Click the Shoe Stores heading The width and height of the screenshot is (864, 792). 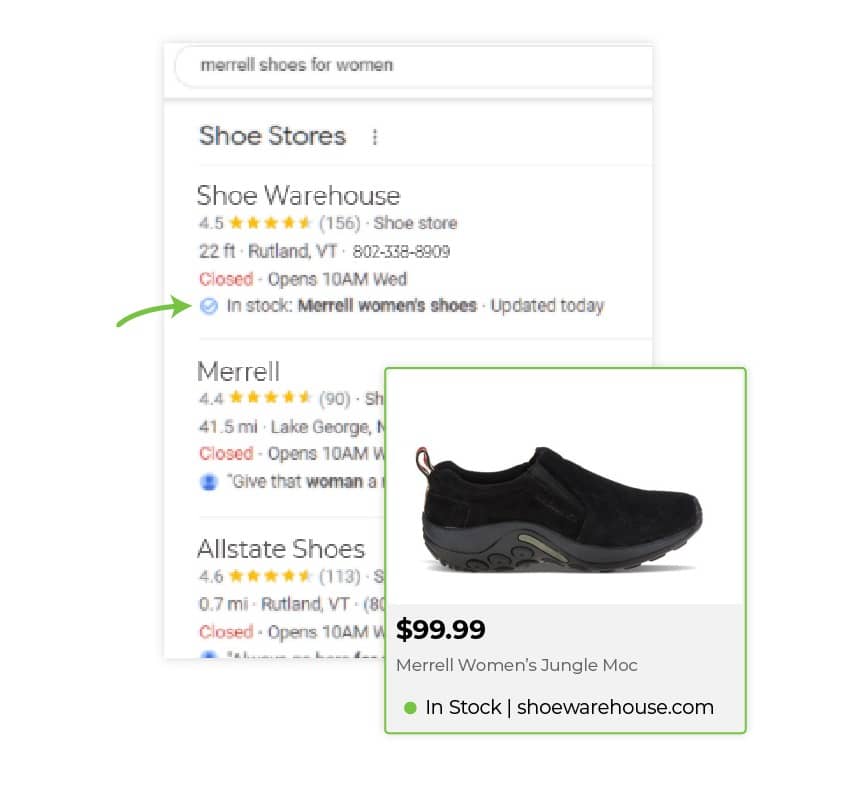[x=272, y=136]
